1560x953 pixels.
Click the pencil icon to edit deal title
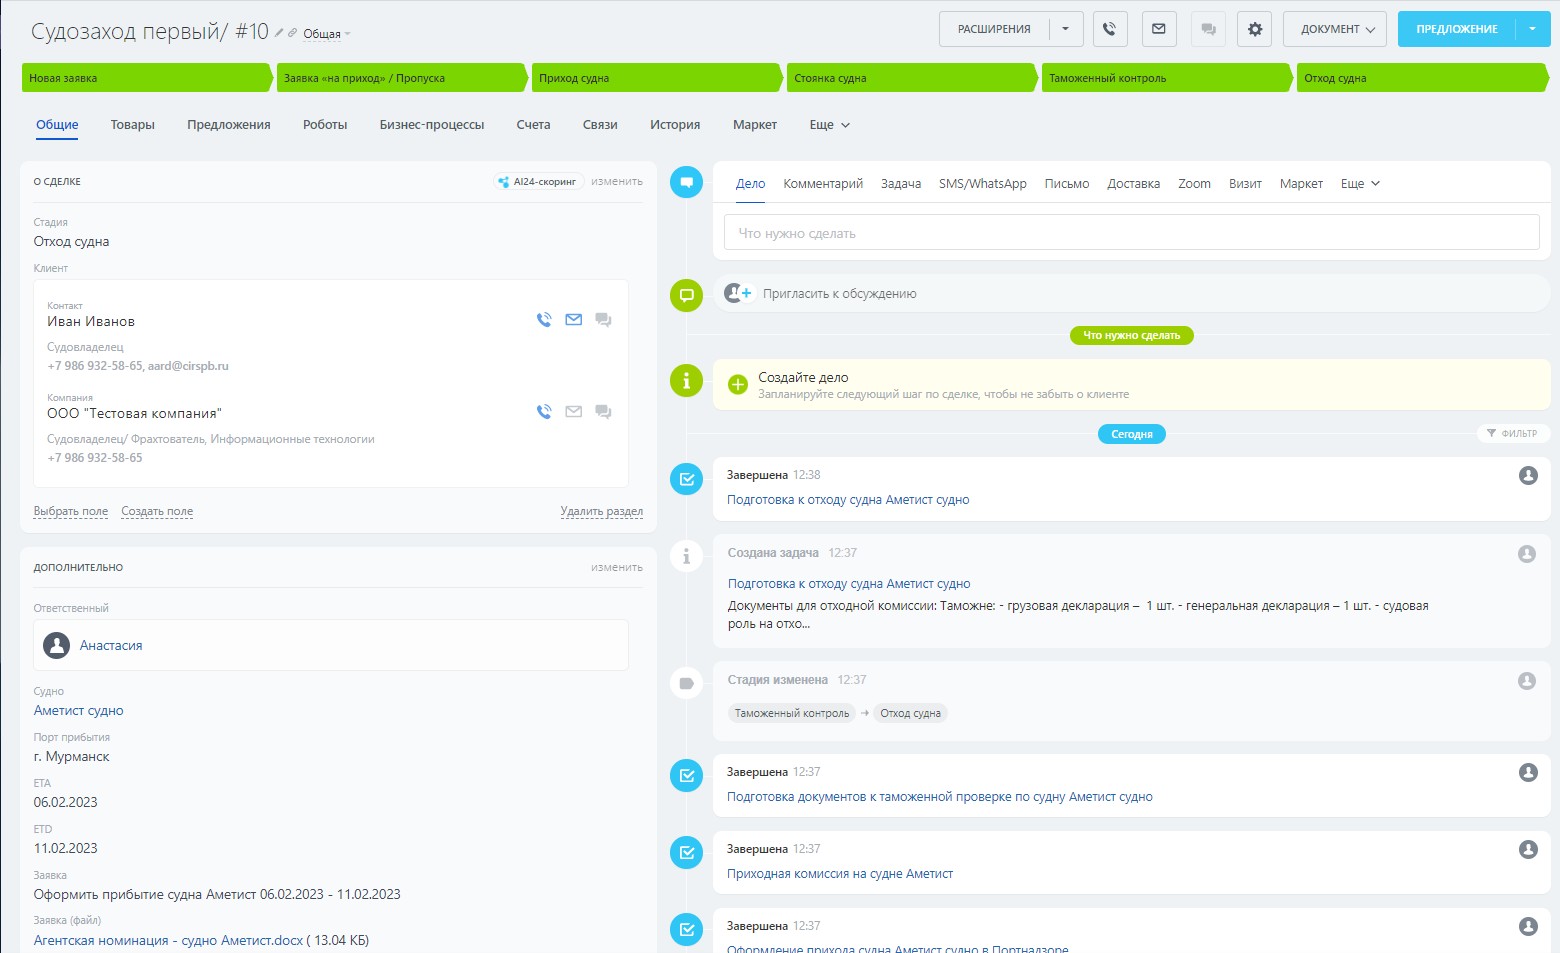[x=280, y=33]
